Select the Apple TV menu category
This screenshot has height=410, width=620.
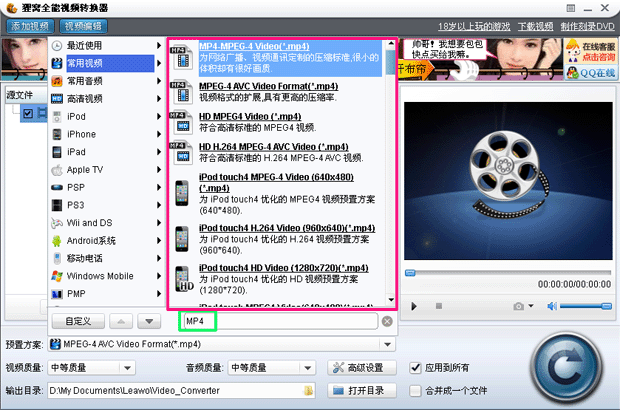pyautogui.click(x=107, y=170)
